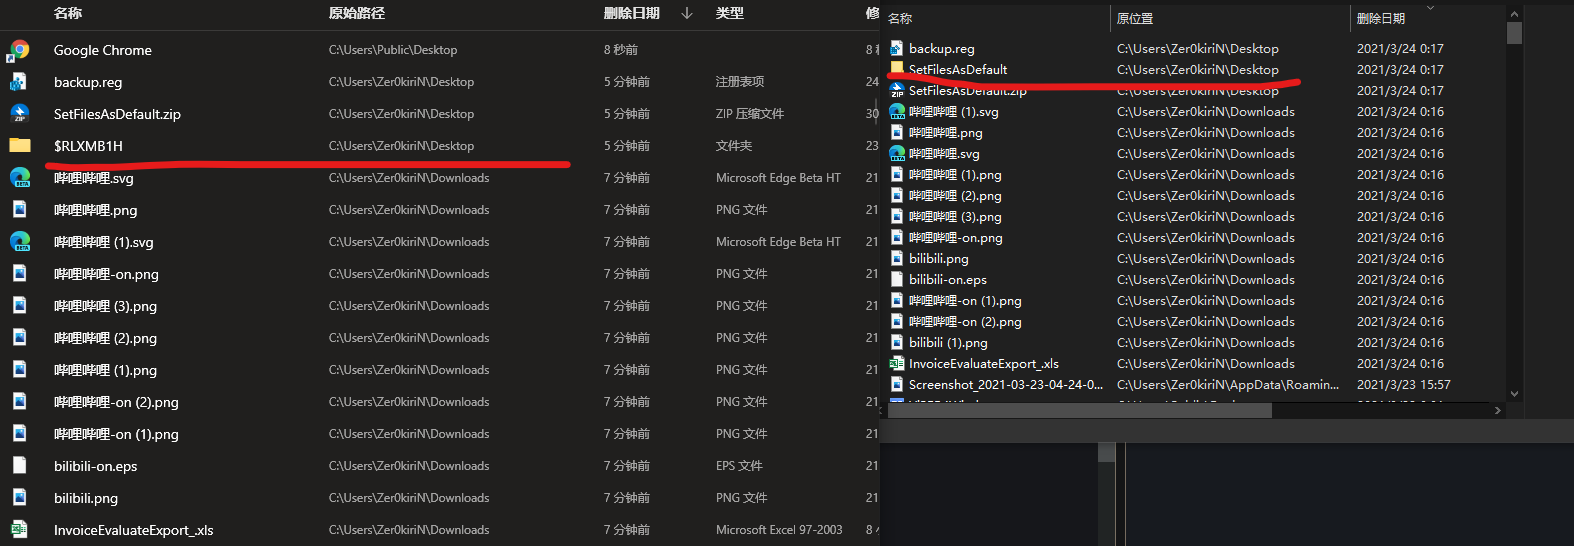Screen dimensions: 1574x546
Task: Select file name 哔哩哔哩.png in 原位置 list
Action: click(946, 132)
